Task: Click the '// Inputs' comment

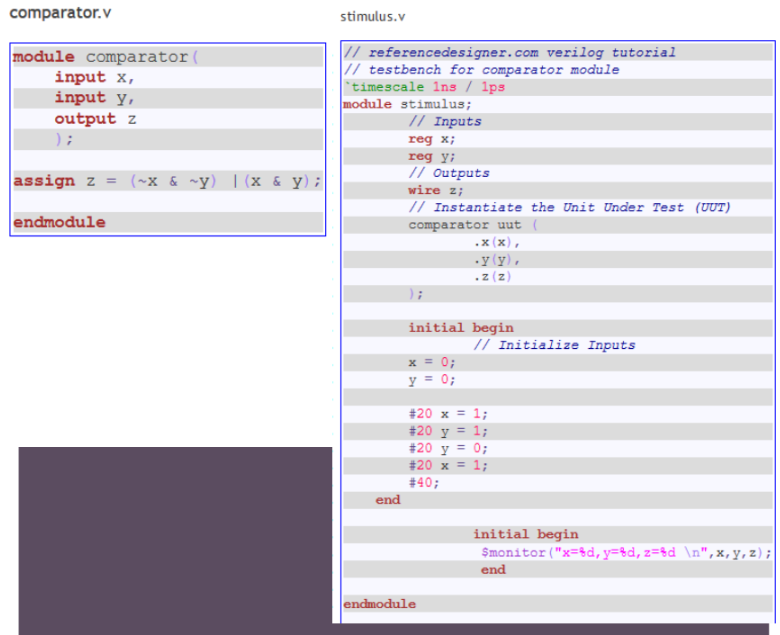Action: 445,121
